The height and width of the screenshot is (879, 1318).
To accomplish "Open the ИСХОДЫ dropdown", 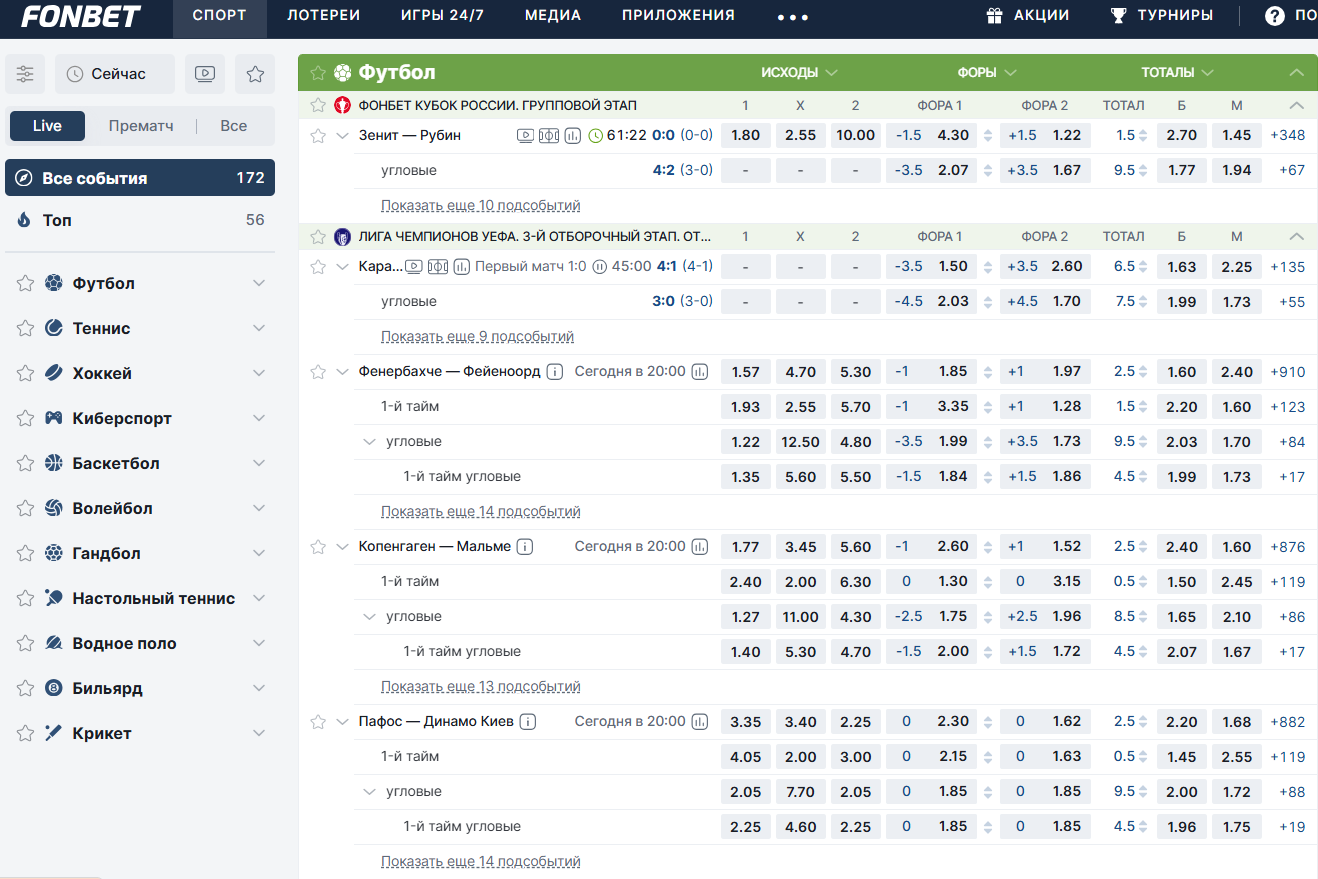I will tap(799, 73).
